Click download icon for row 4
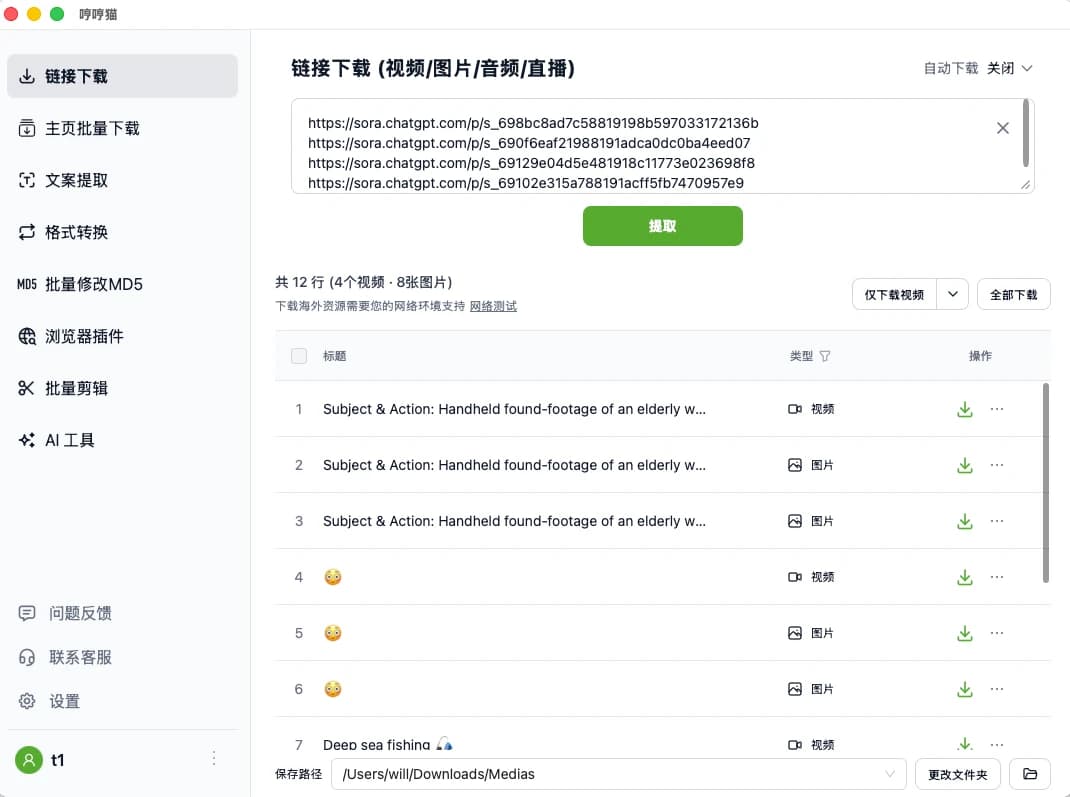1070x797 pixels. coord(964,577)
